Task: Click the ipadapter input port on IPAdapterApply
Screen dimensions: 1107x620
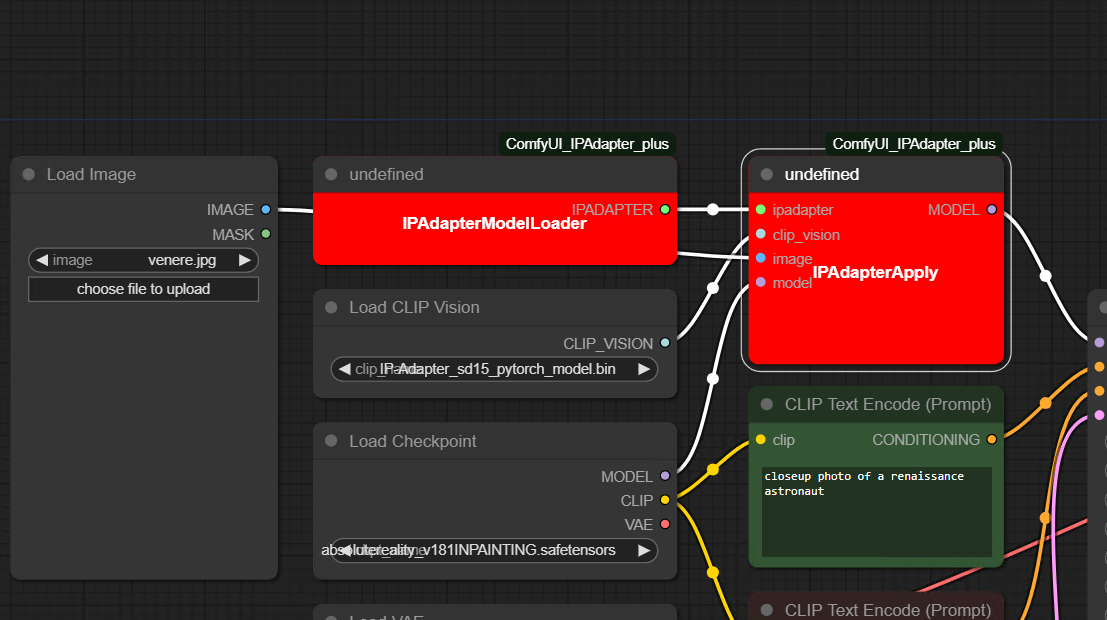Action: click(x=761, y=209)
